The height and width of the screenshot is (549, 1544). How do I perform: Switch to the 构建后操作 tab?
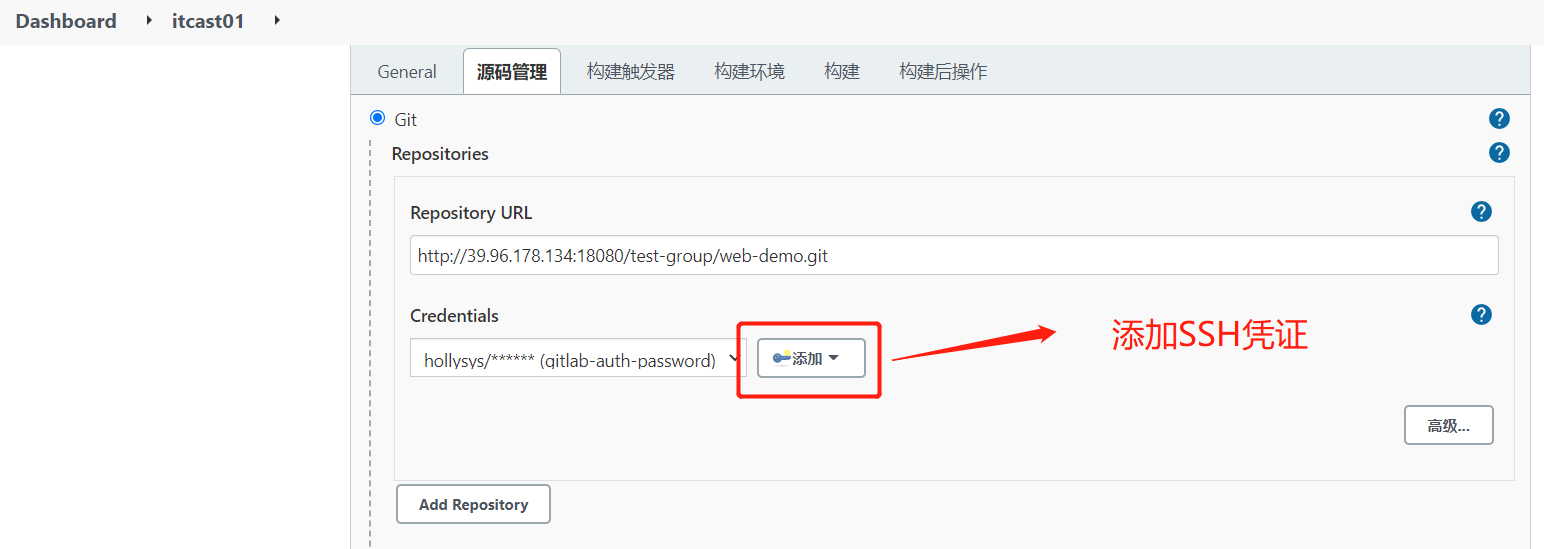[943, 72]
